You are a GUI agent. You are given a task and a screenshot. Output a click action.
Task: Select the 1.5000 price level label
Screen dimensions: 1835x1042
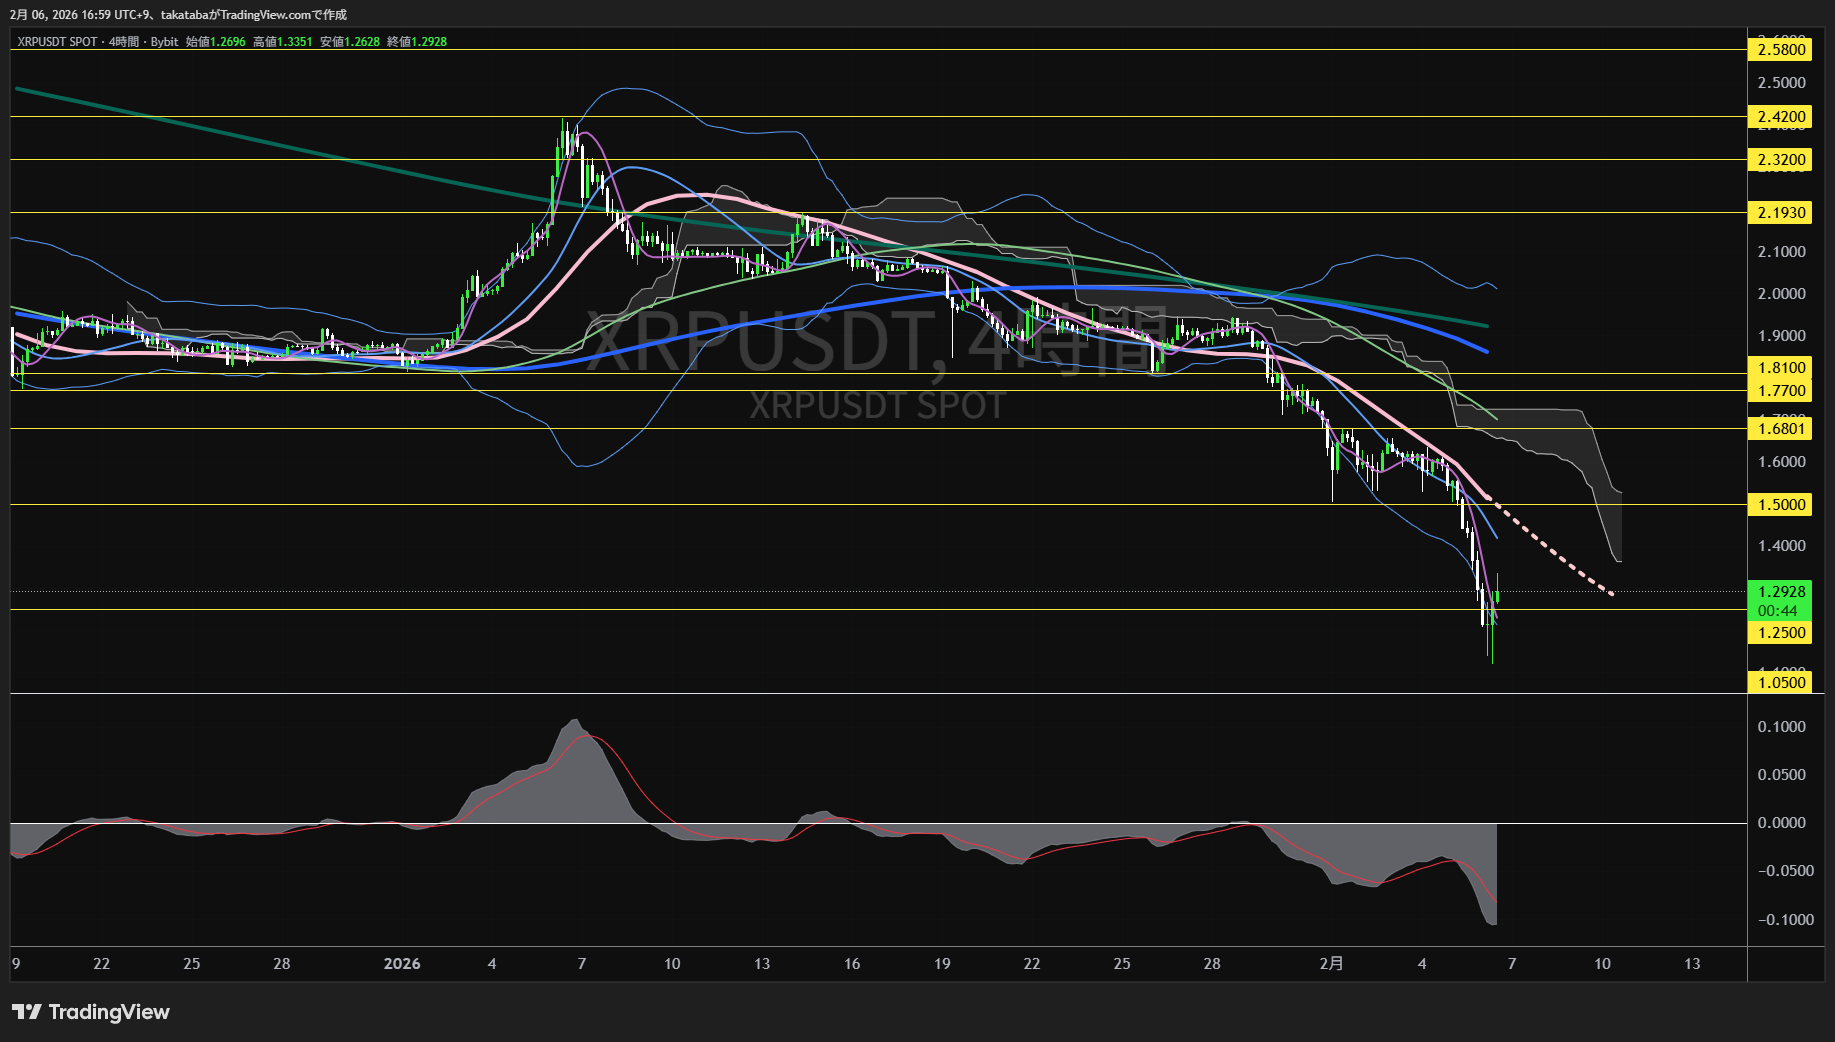(1781, 505)
